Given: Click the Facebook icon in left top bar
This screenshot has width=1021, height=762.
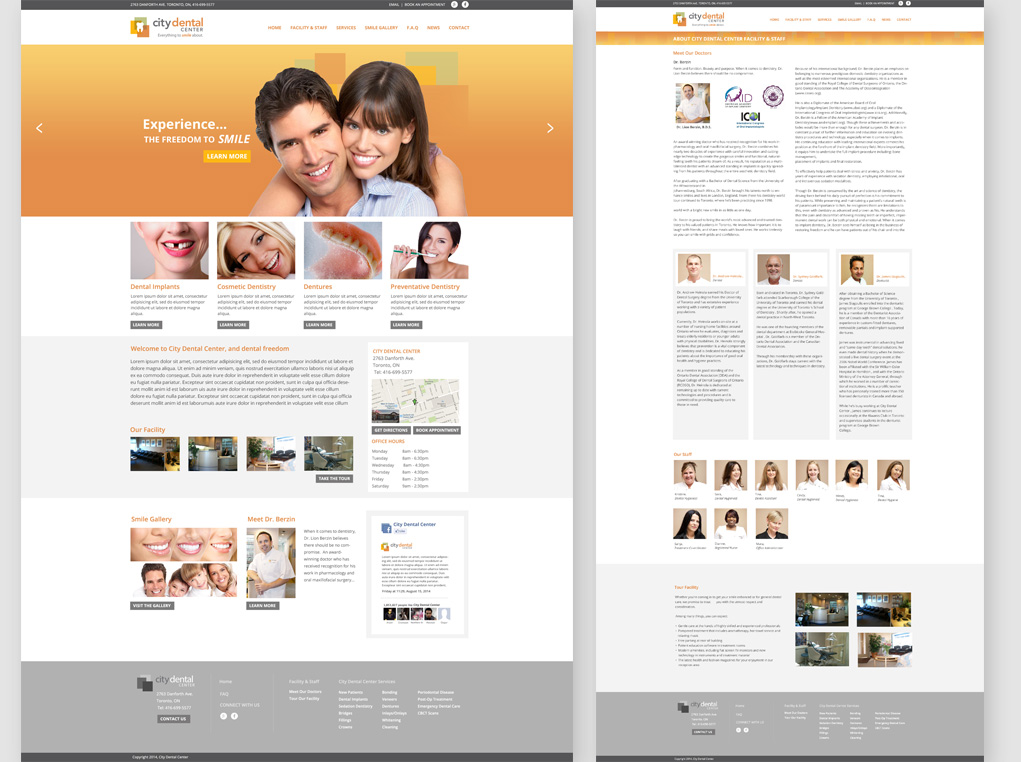Looking at the screenshot, I should pos(465,5).
